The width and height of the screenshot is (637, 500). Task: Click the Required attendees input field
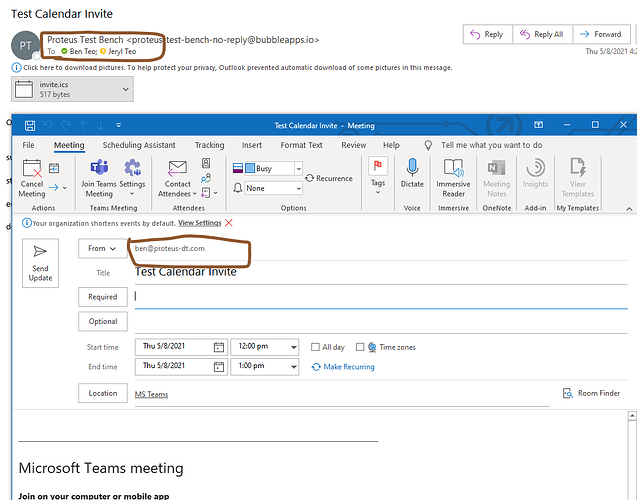click(x=381, y=297)
